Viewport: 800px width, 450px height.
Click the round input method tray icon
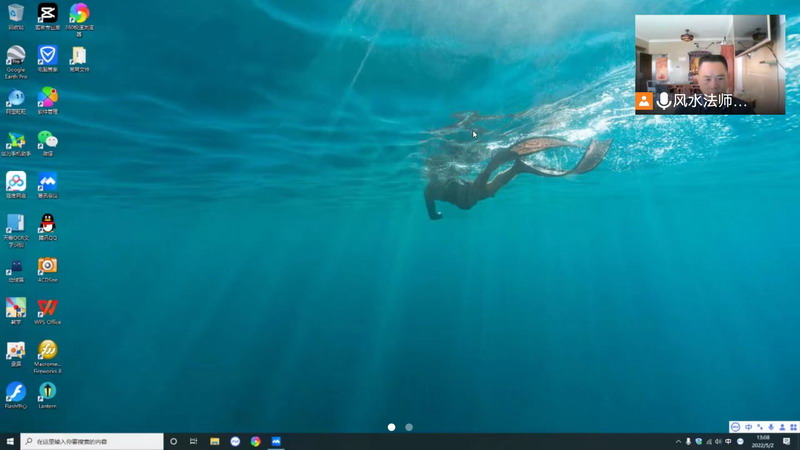pos(740,441)
